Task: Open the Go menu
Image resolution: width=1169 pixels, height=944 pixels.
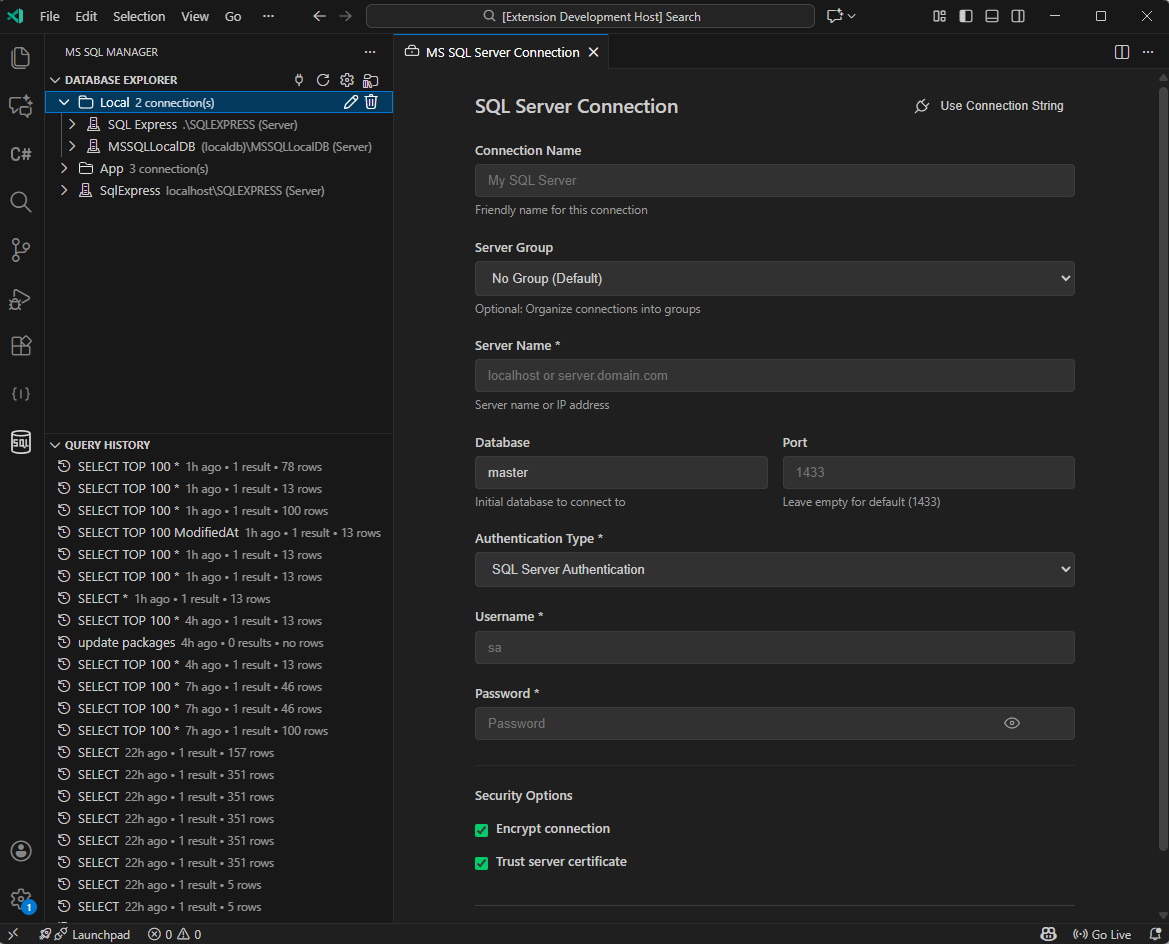Action: (x=233, y=16)
